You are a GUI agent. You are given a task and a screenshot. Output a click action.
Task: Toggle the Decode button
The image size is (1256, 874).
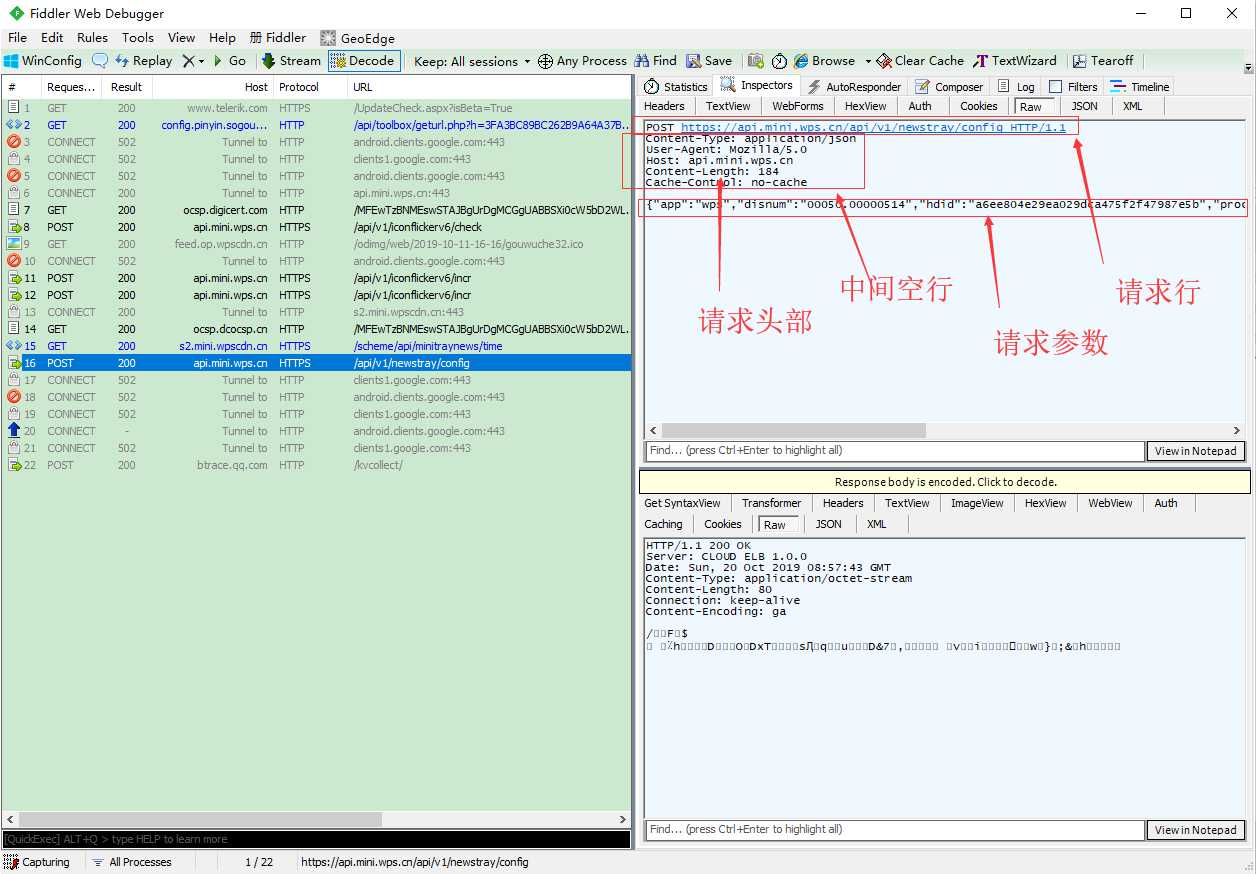click(364, 61)
